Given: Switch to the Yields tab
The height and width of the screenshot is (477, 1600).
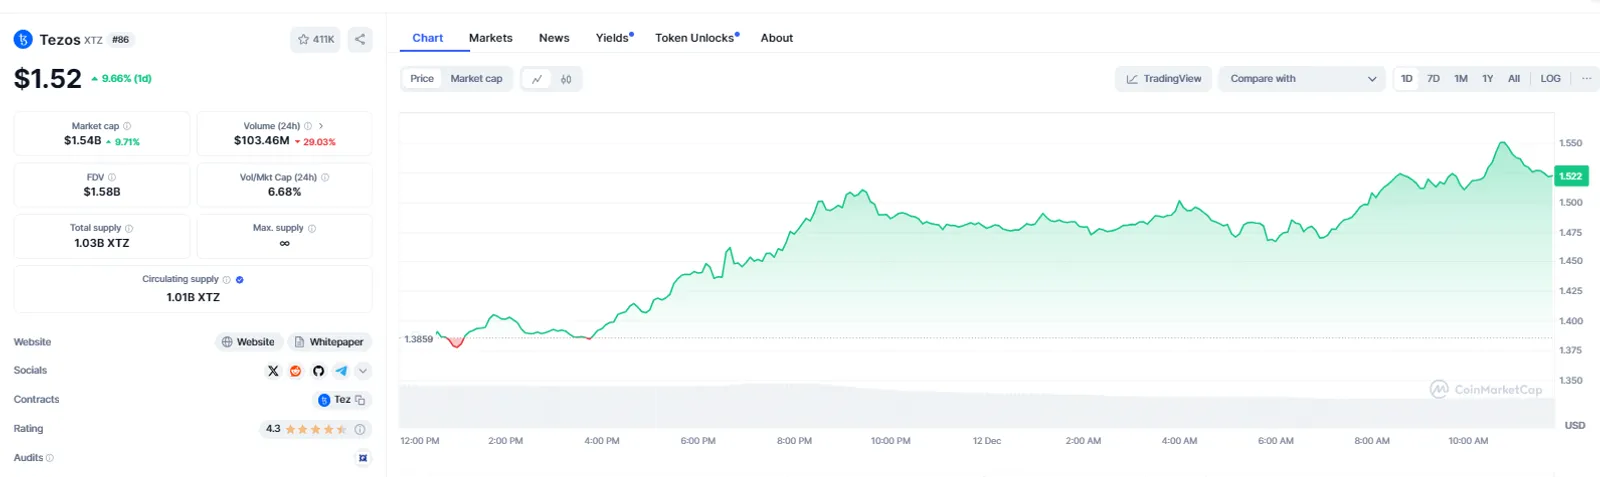Looking at the screenshot, I should [x=614, y=38].
